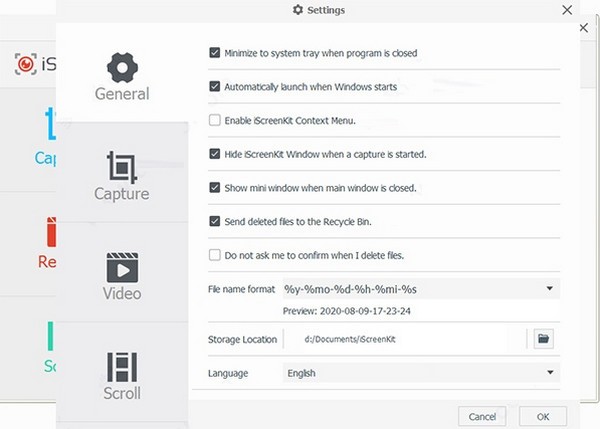Toggle Minimize to system tray checkbox
Image resolution: width=600 pixels, height=429 pixels.
(x=215, y=53)
